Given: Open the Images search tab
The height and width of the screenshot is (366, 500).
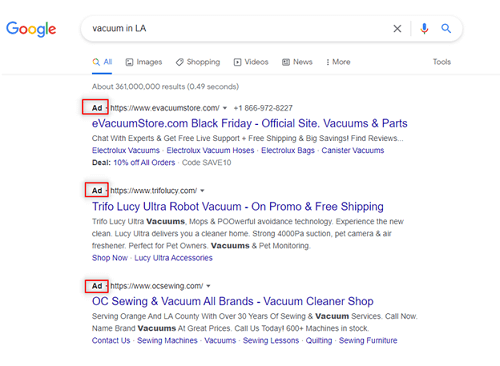Looking at the screenshot, I should (144, 62).
